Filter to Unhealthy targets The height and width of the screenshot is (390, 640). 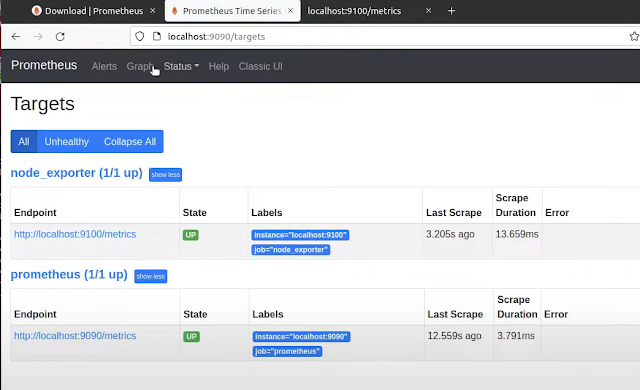67,142
